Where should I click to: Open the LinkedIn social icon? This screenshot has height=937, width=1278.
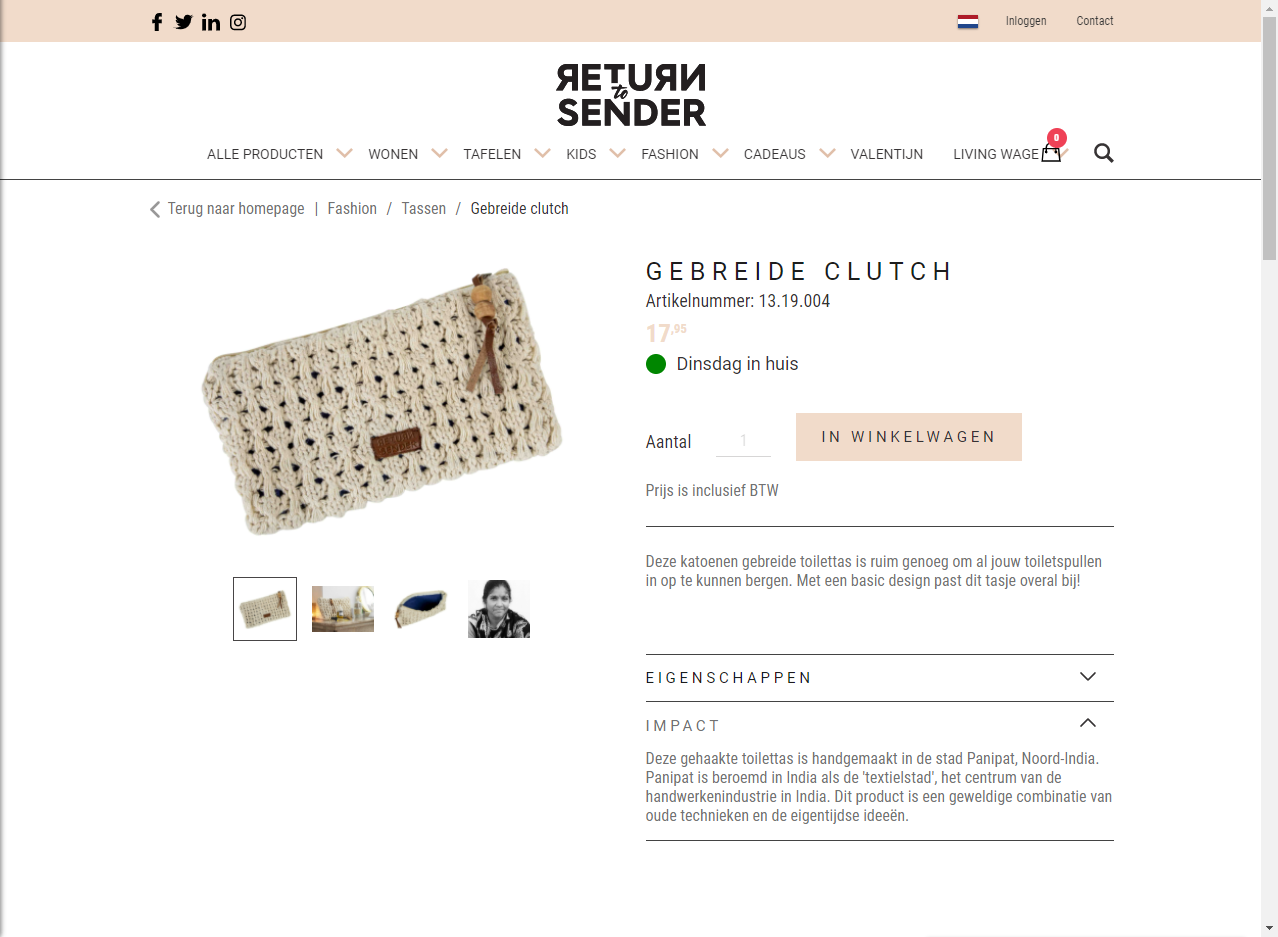211,22
